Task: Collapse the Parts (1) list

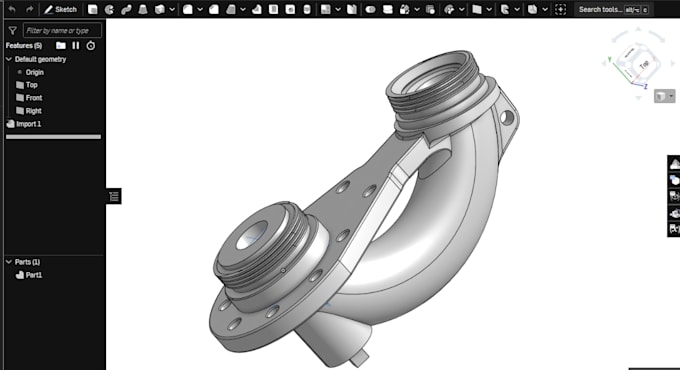Action: coord(9,262)
